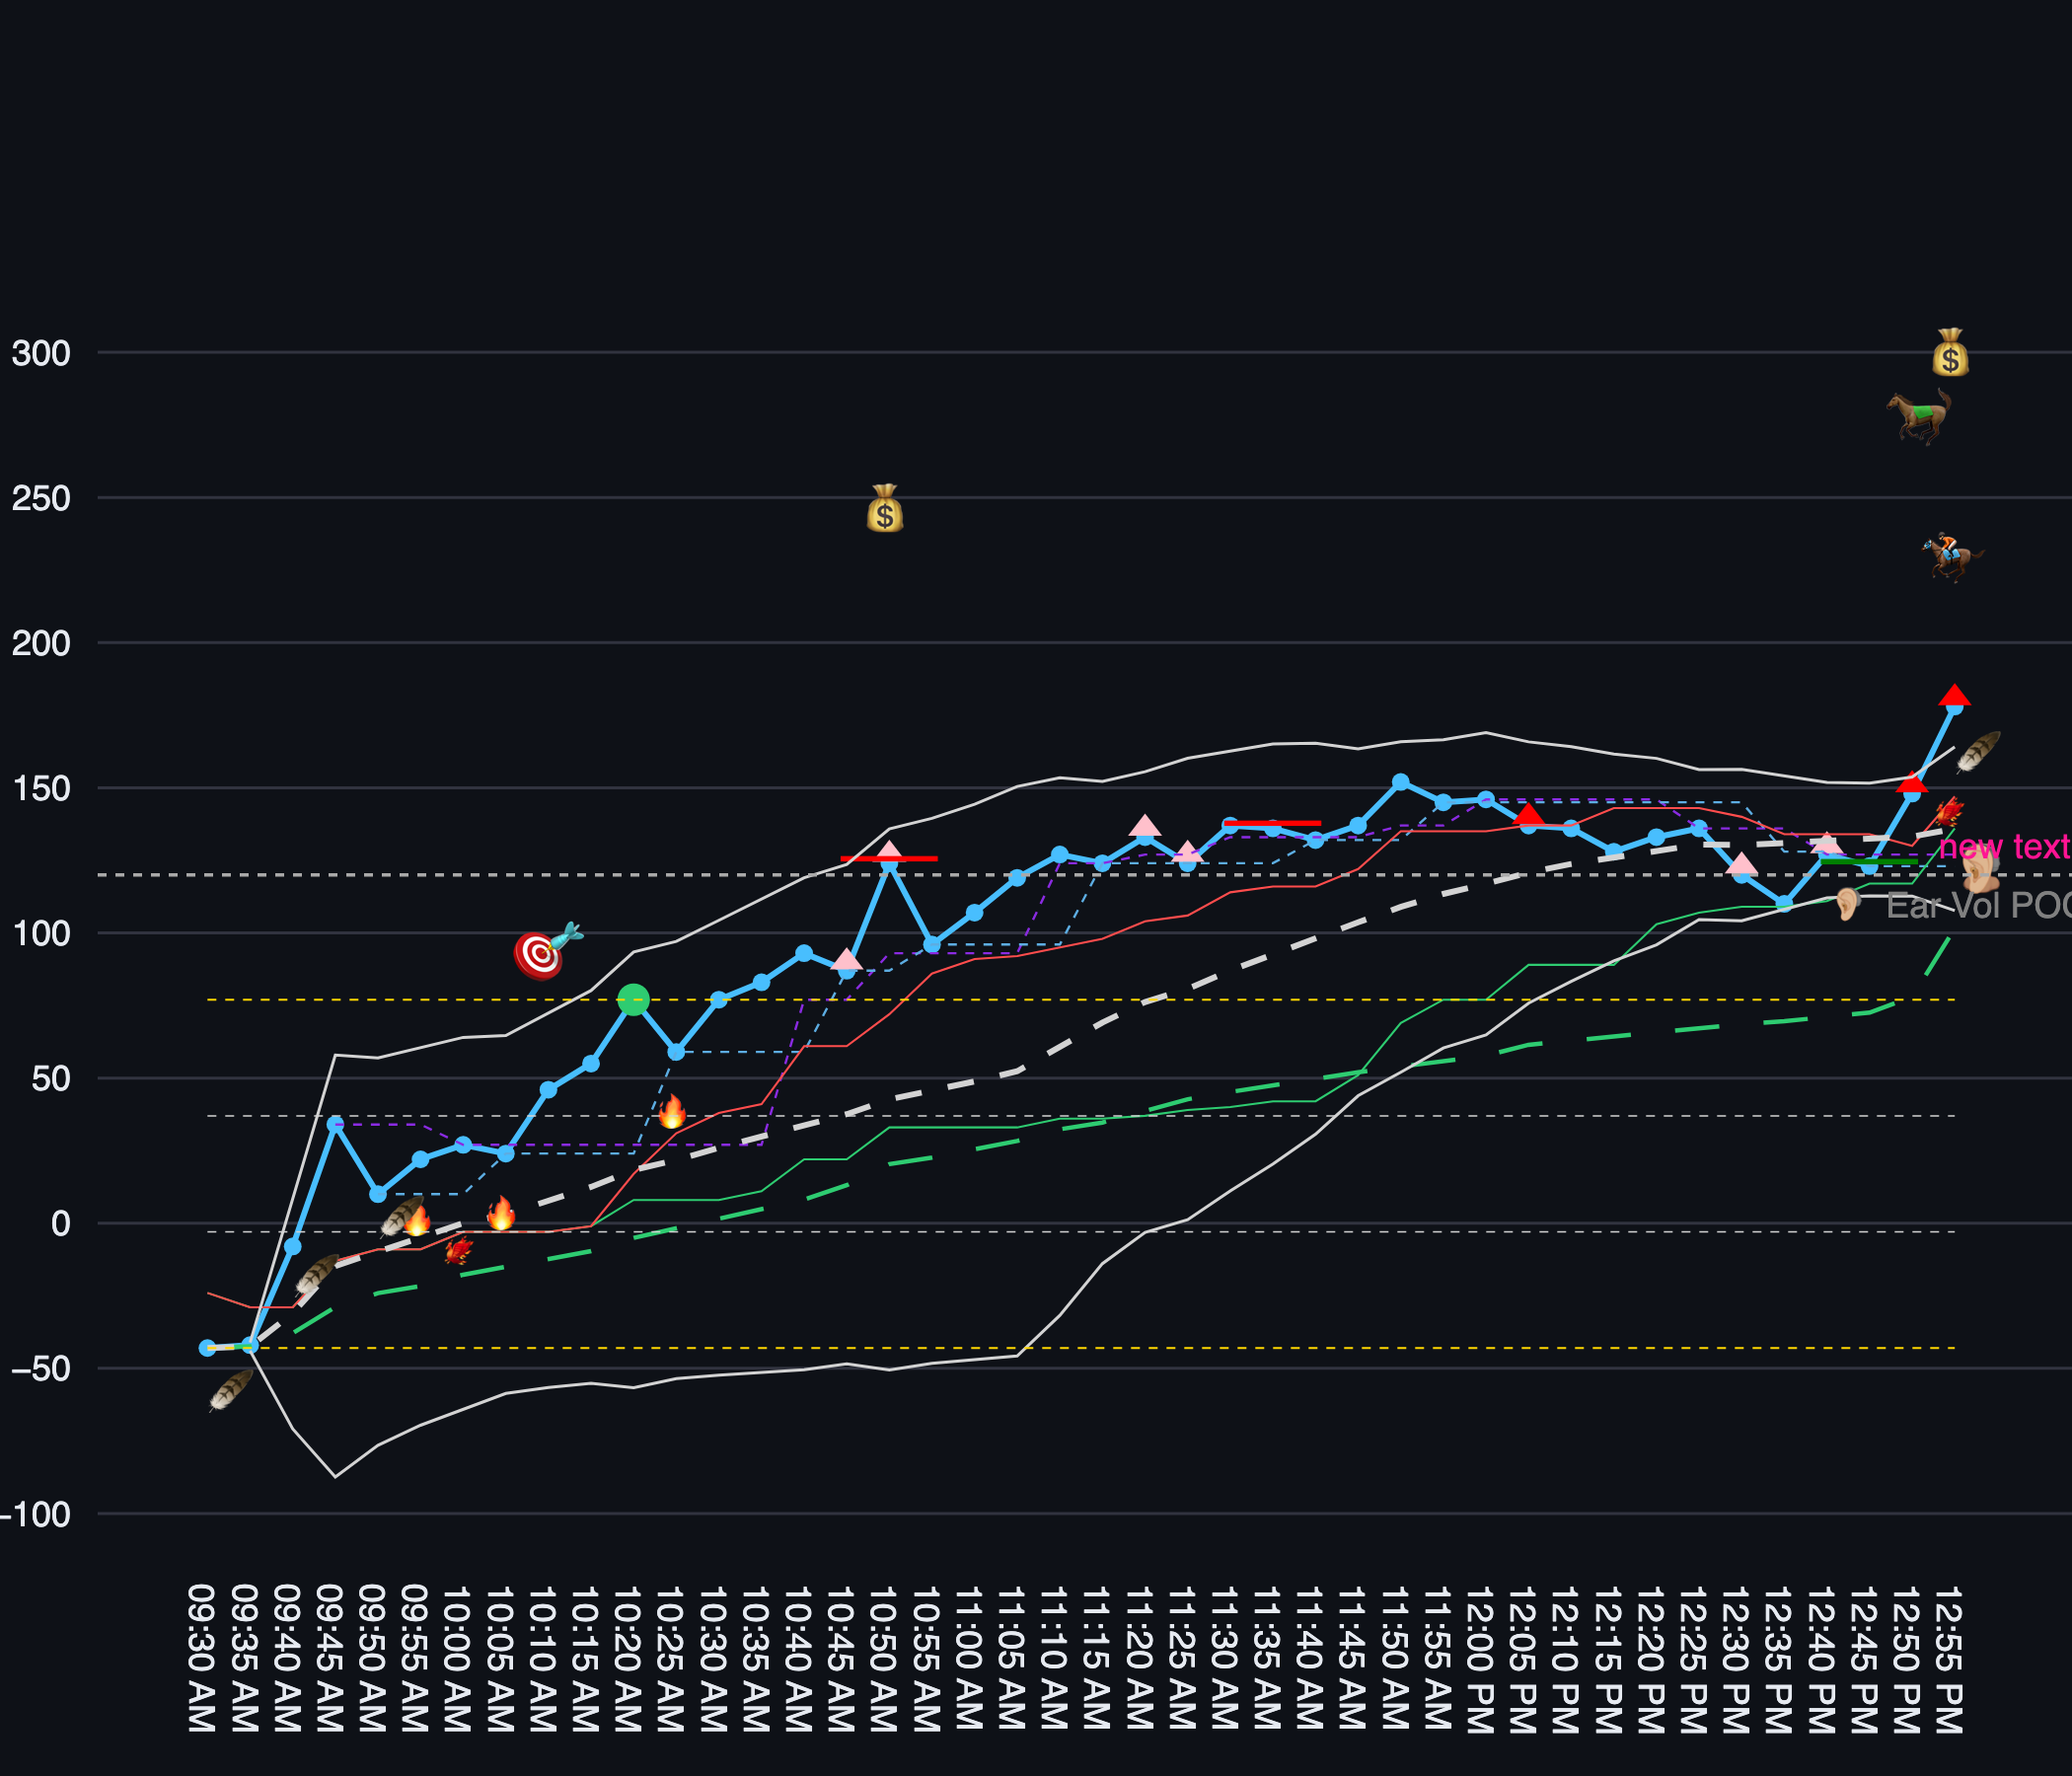Screen dimensions: 2072x1776
Task: Click the large green circle marker at 10:20 AM
Action: tap(633, 999)
